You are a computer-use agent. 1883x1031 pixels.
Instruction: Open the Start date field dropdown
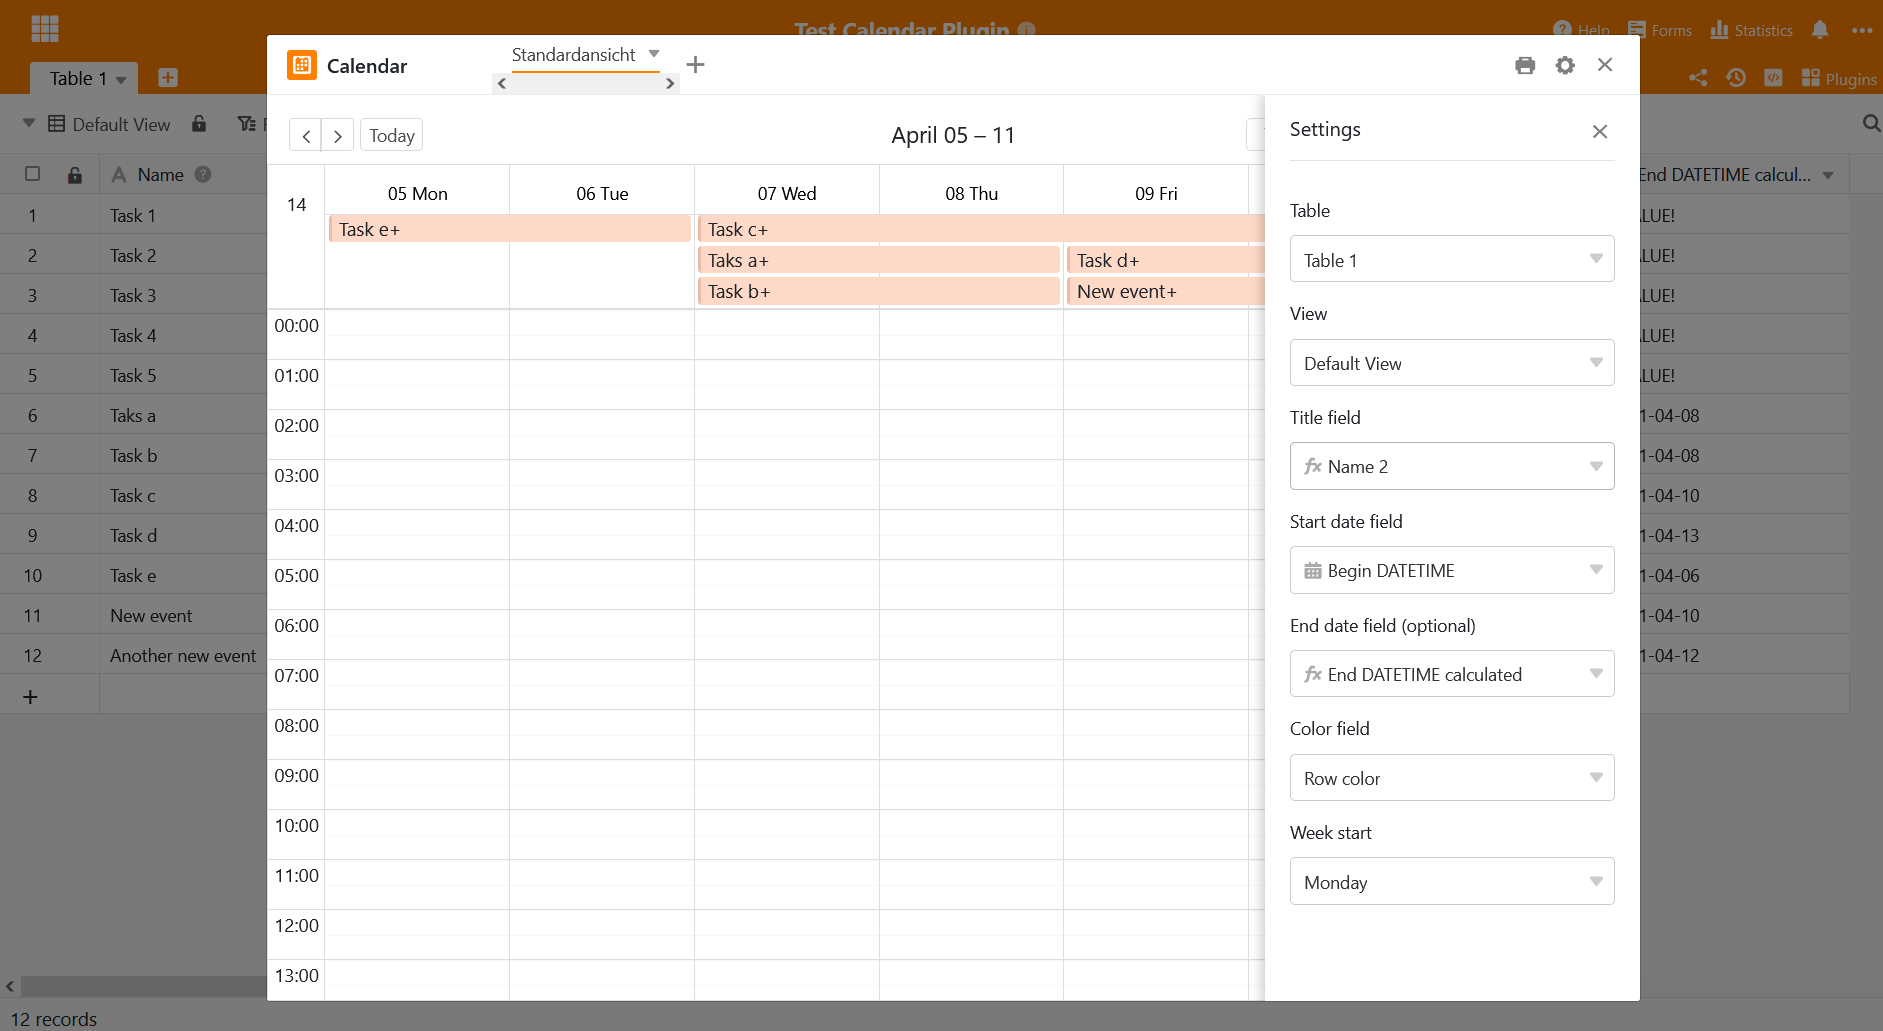pyautogui.click(x=1451, y=571)
